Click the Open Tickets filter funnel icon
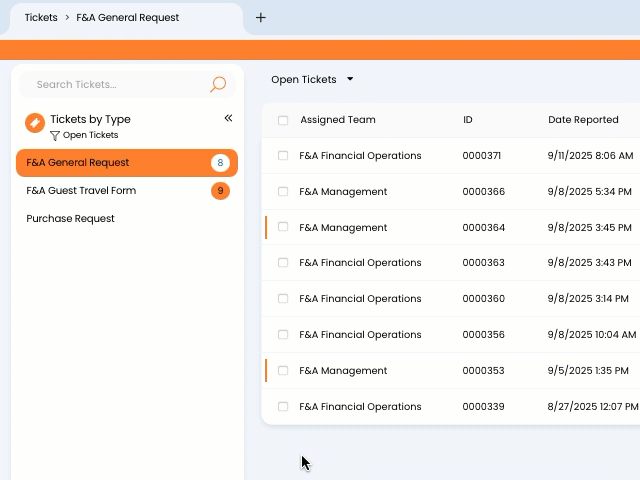The width and height of the screenshot is (640, 480). 55,135
